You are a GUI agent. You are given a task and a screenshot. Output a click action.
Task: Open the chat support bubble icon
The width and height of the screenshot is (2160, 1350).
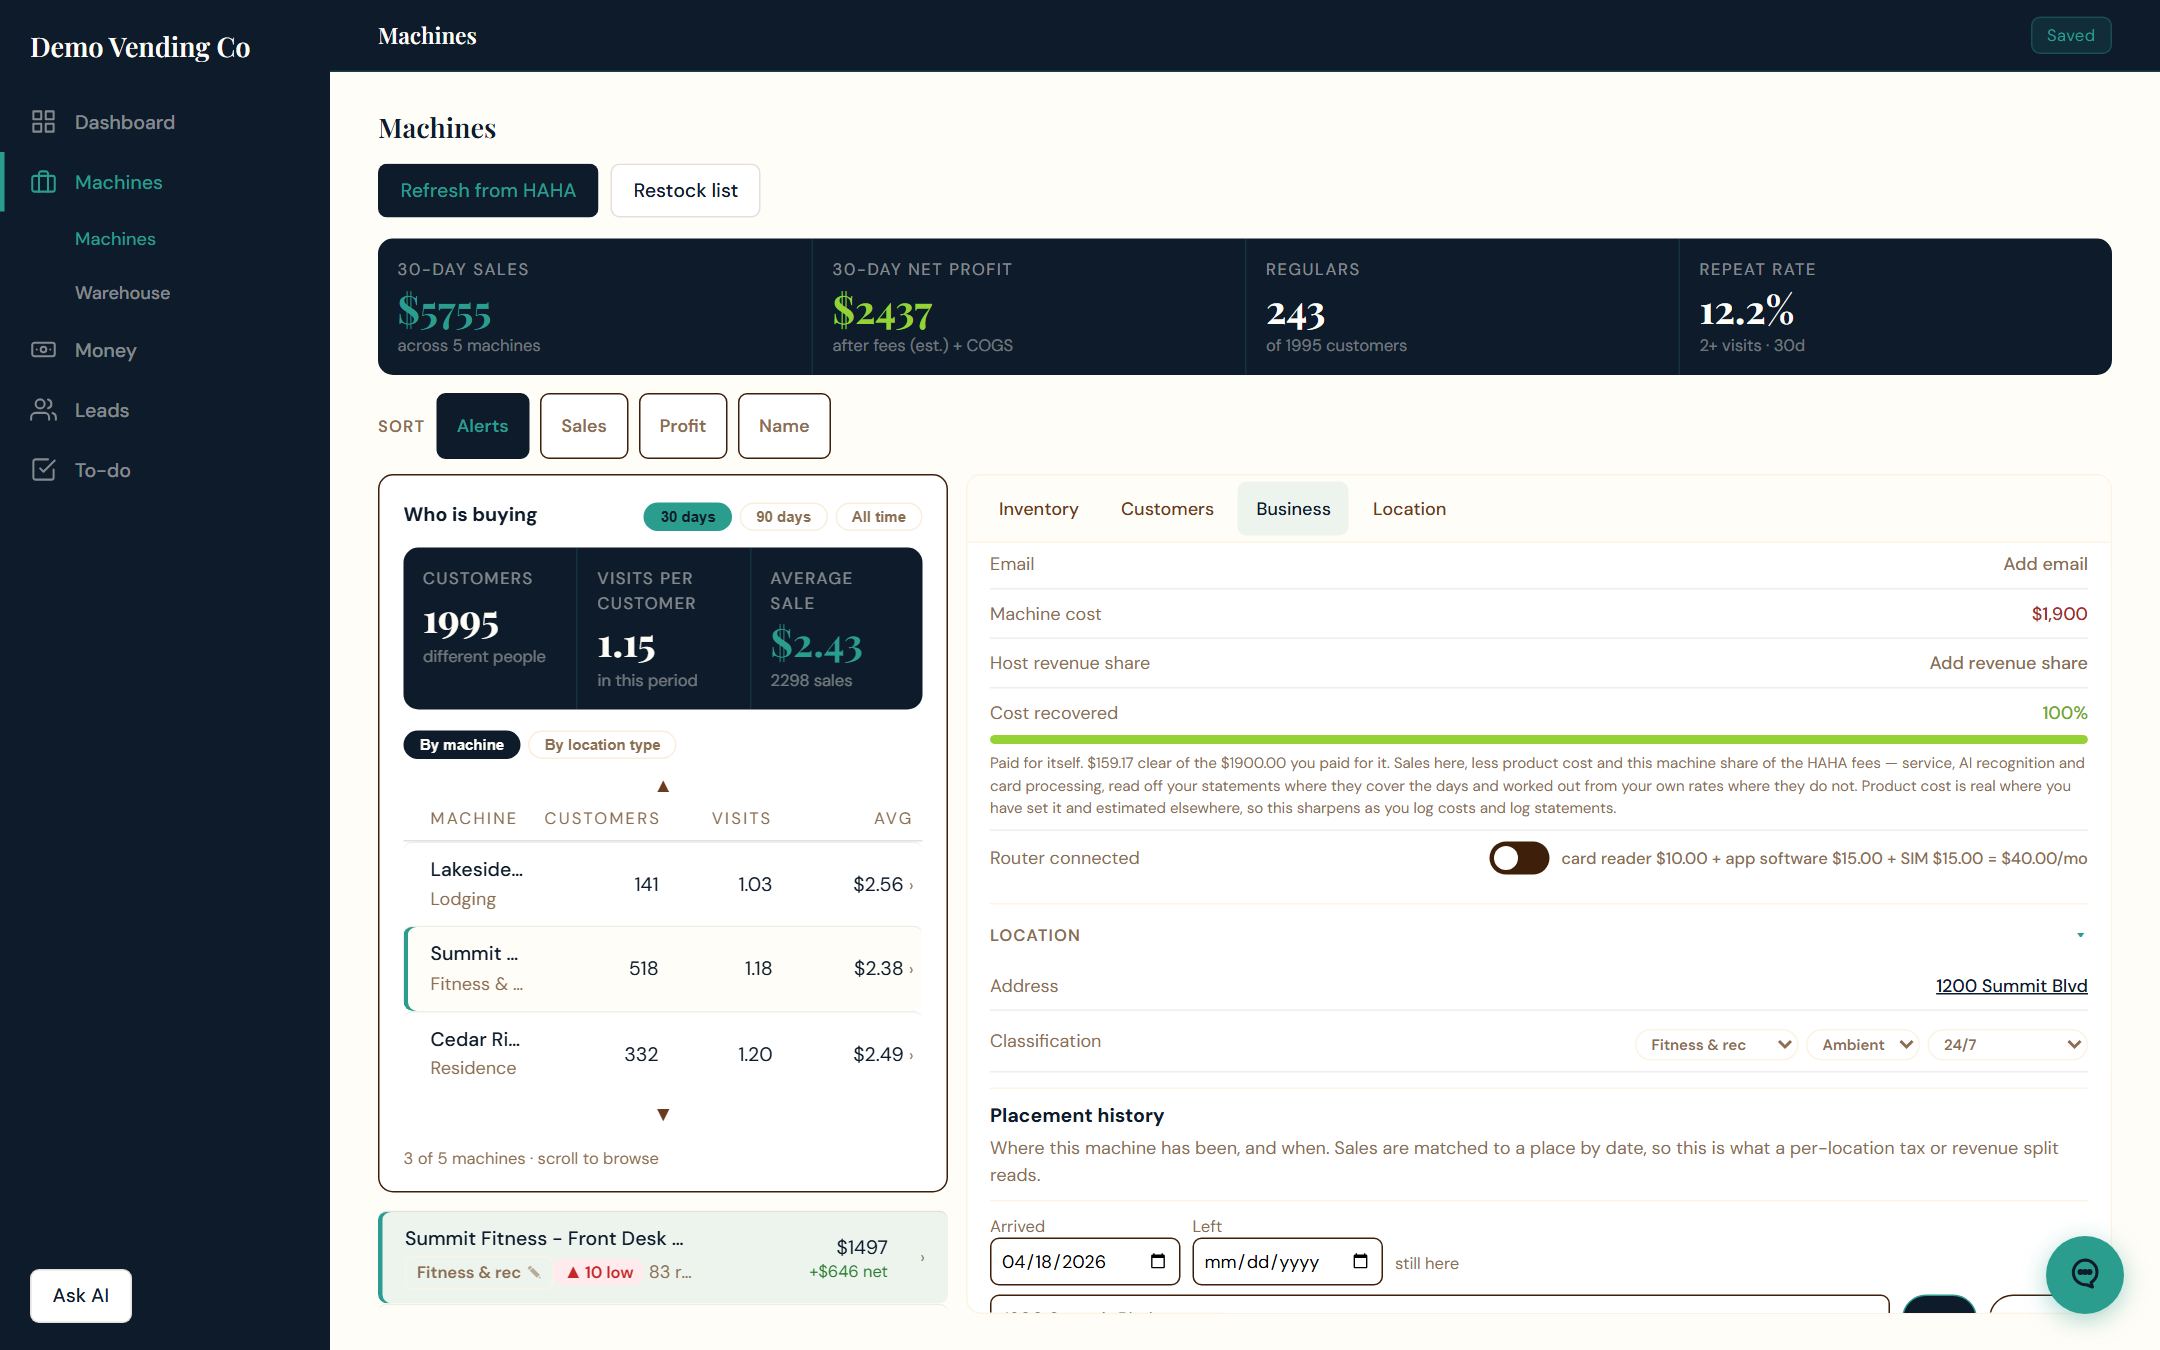2084,1274
